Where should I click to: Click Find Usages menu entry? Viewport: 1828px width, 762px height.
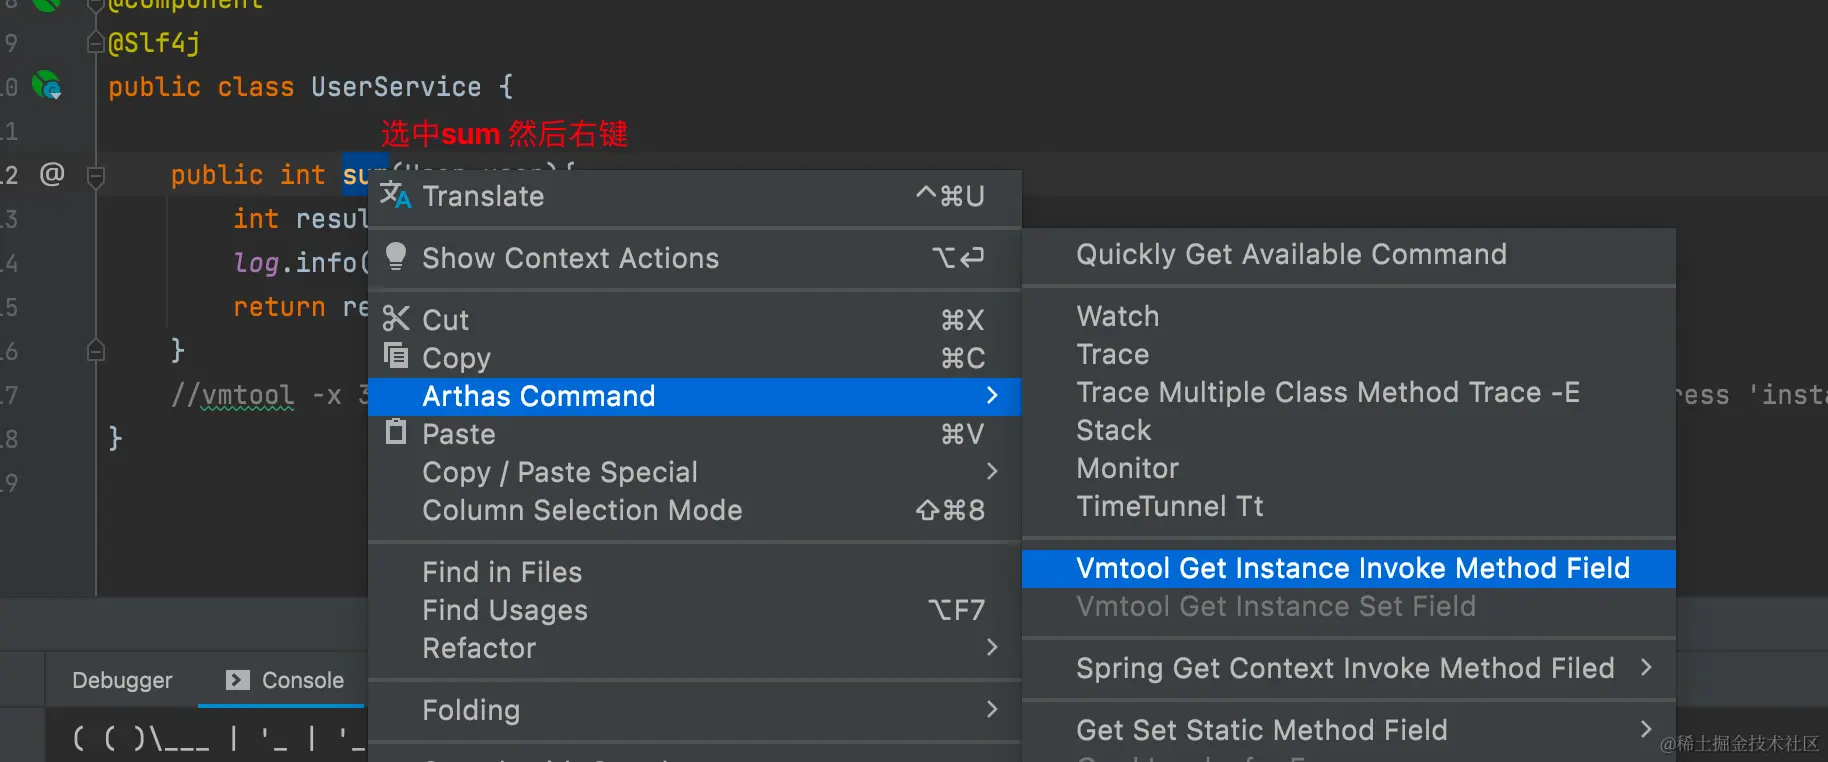point(504,610)
